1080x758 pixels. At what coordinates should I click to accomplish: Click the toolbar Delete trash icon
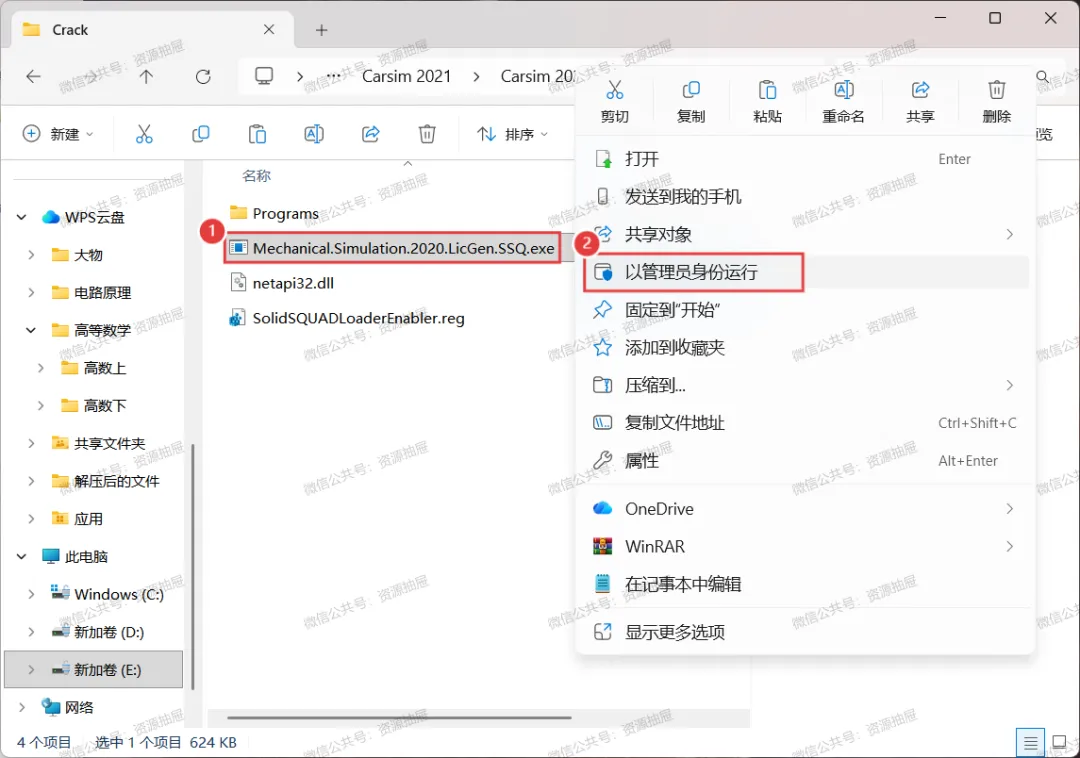(427, 134)
